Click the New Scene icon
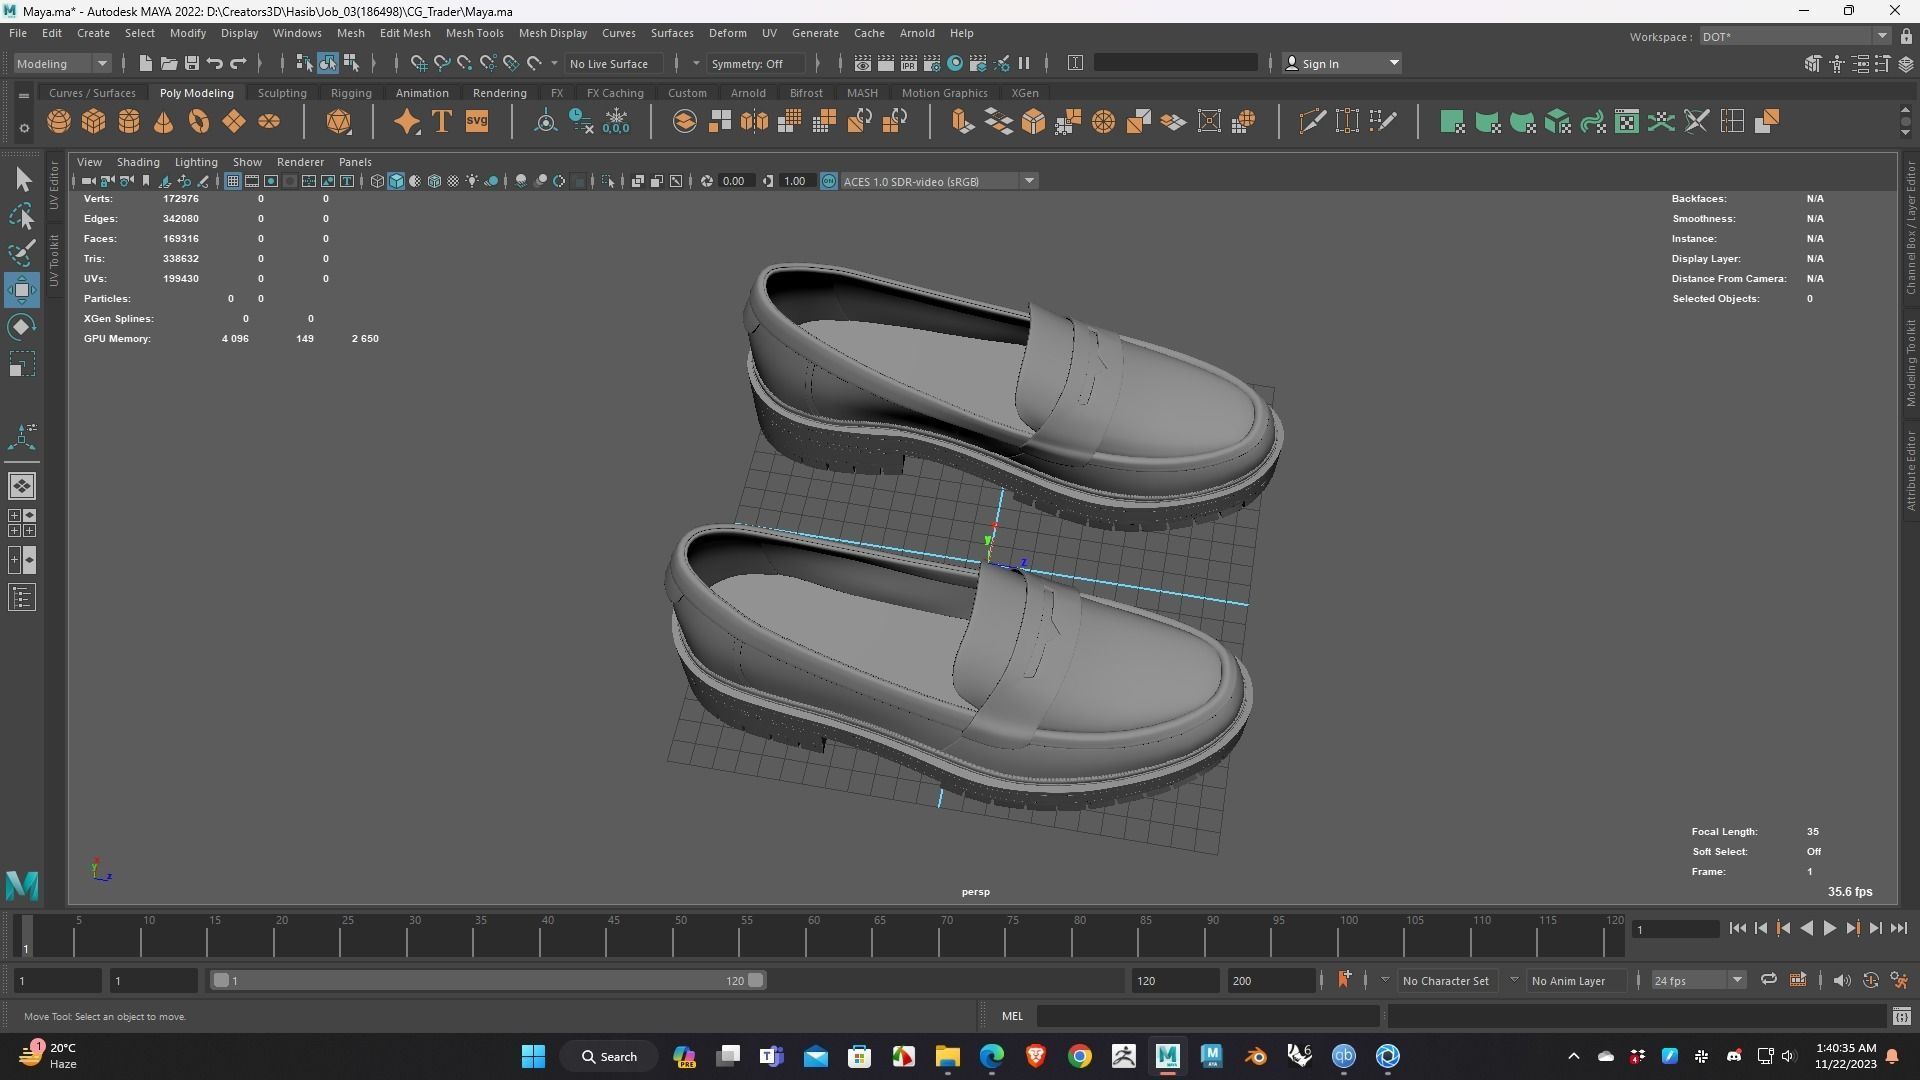The image size is (1920, 1080). click(x=146, y=63)
